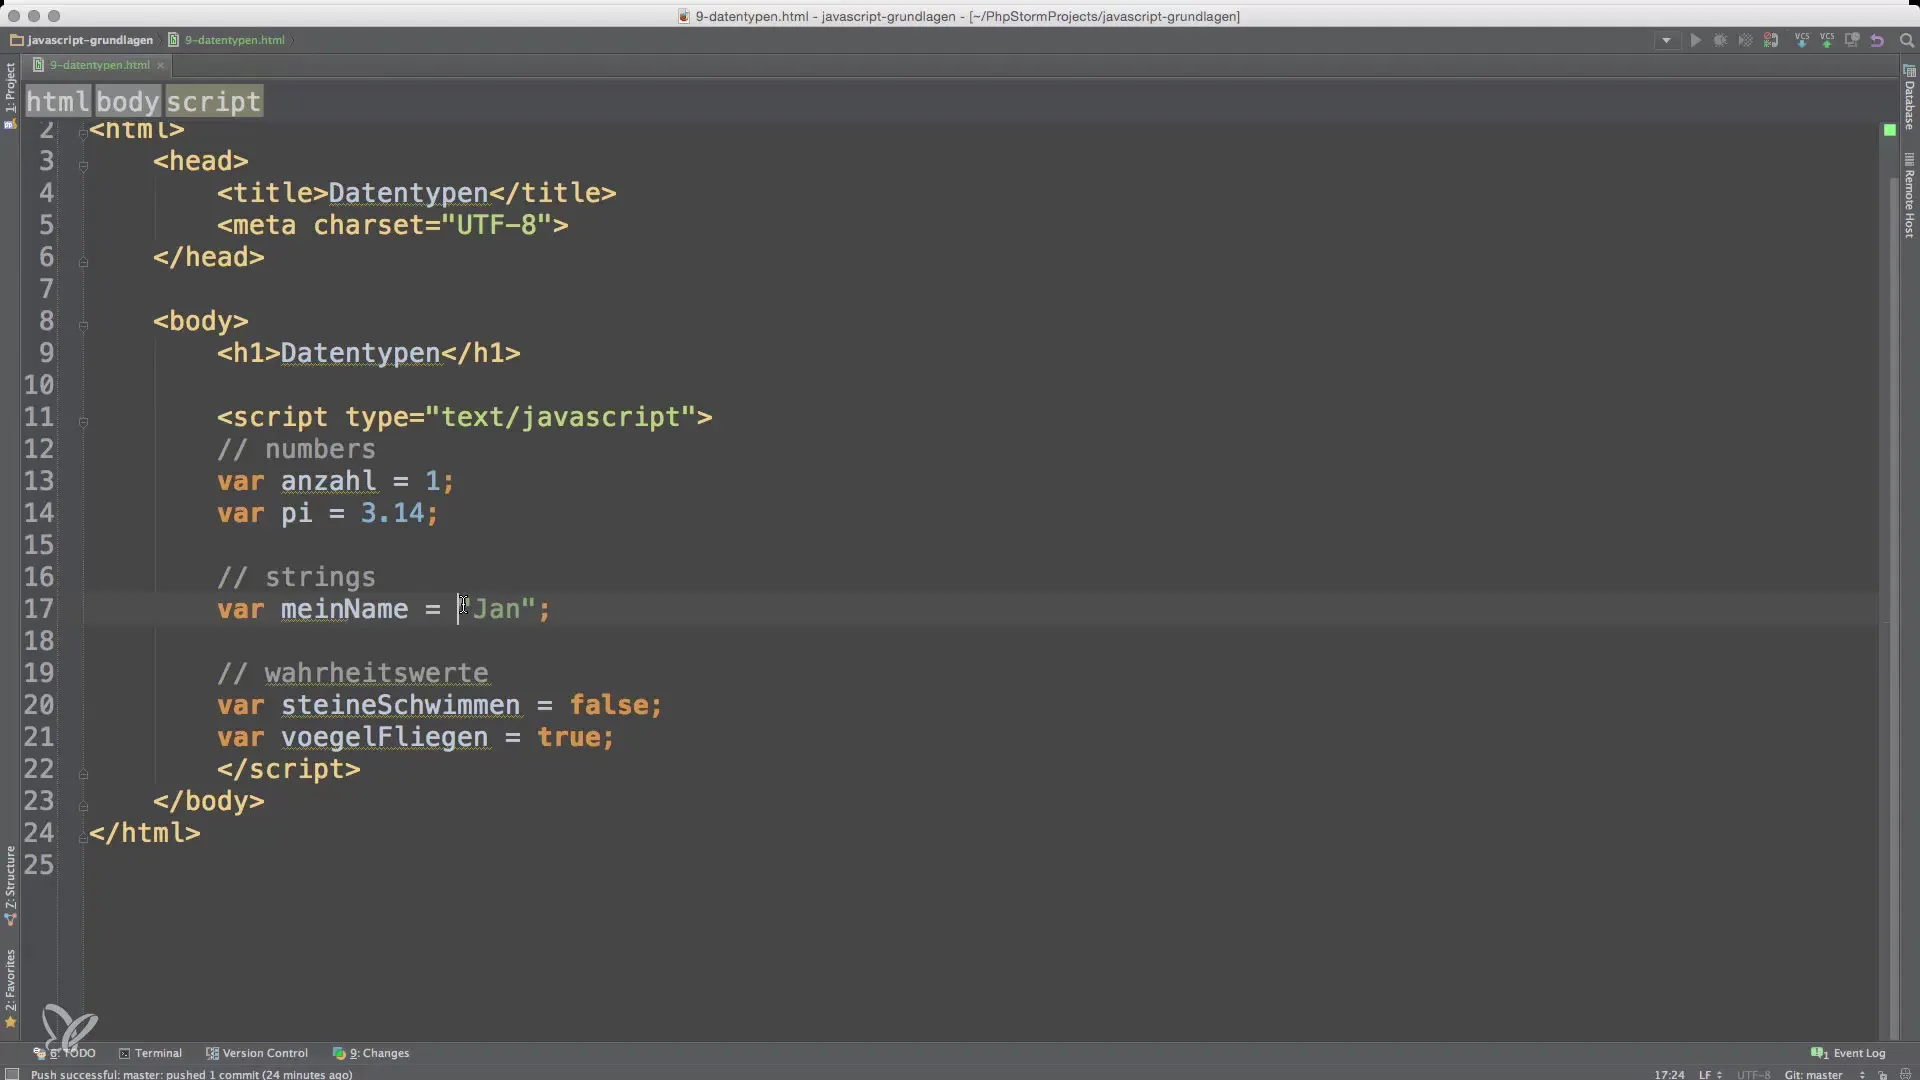Open the Changes tool window
This screenshot has width=1920, height=1080.
[371, 1053]
